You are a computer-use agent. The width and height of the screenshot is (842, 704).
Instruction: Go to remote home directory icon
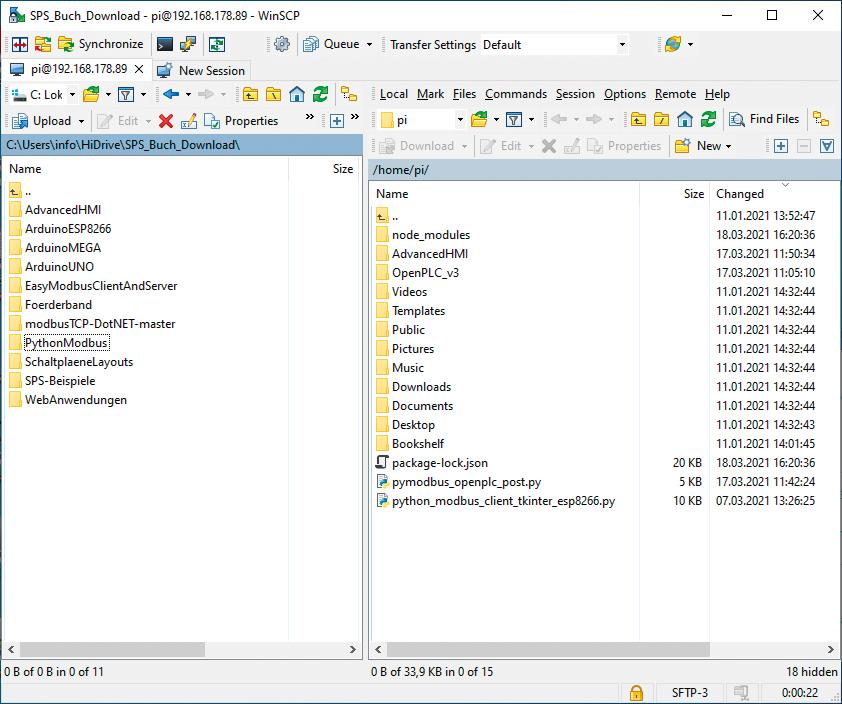(x=685, y=119)
